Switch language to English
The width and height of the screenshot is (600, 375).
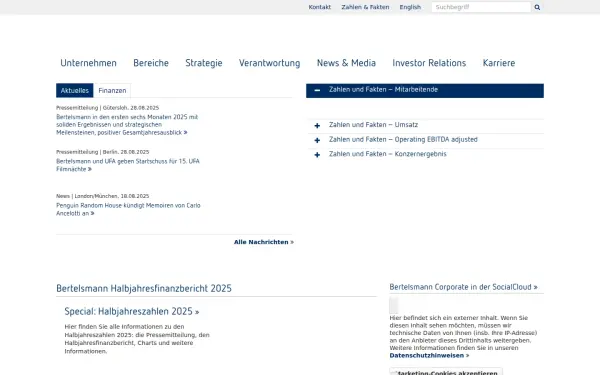[x=410, y=7]
